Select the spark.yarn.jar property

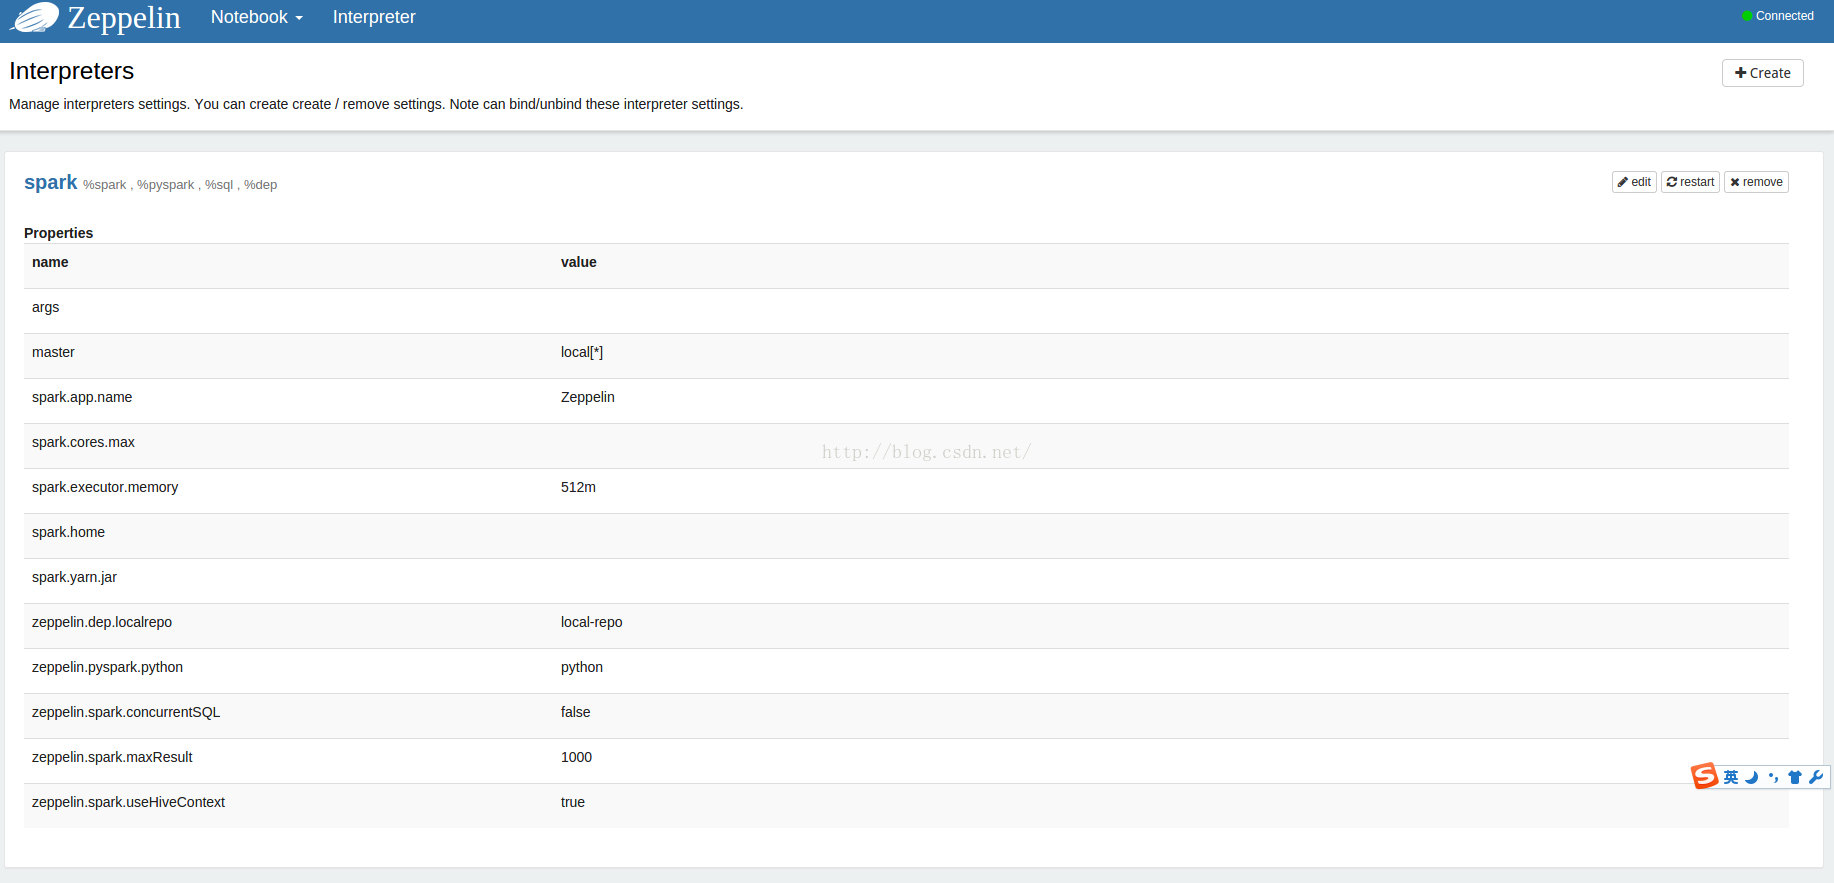(x=74, y=577)
